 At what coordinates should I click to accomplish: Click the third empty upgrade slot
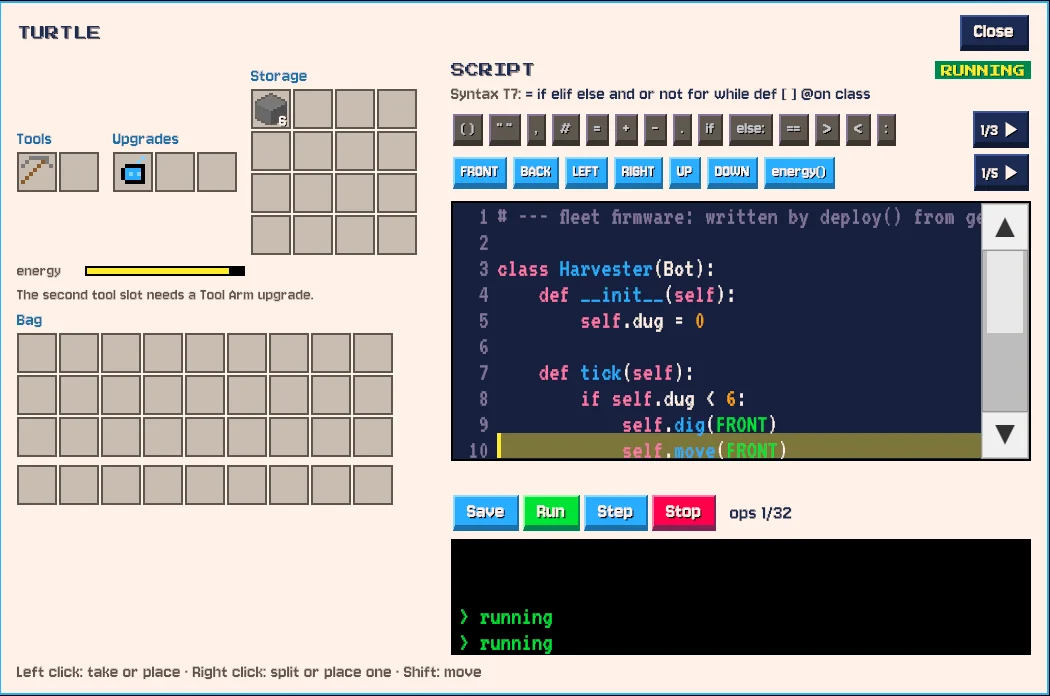[217, 172]
